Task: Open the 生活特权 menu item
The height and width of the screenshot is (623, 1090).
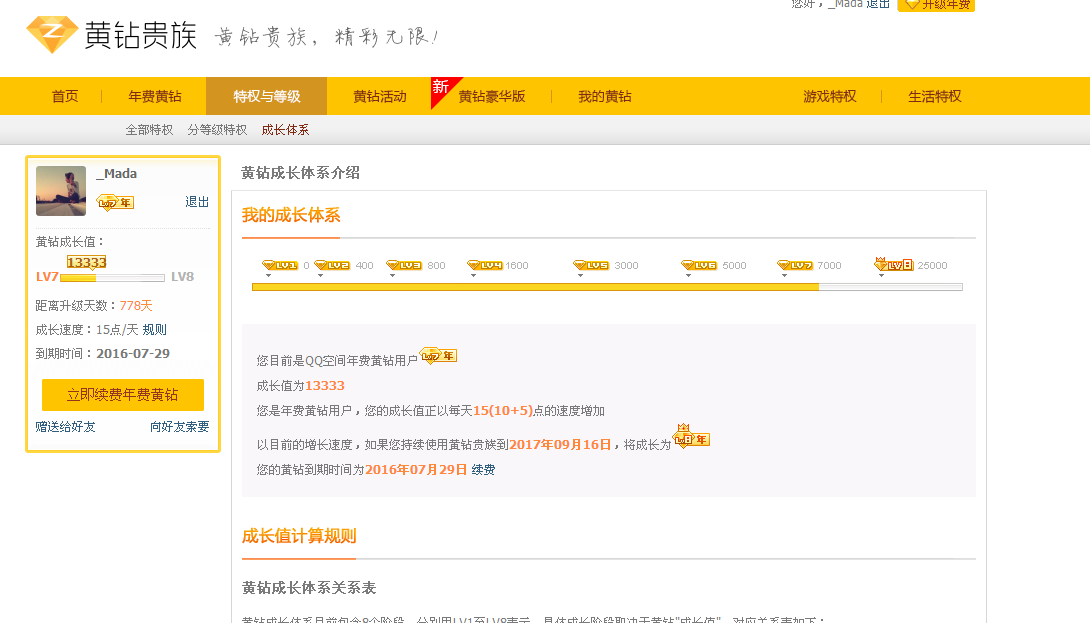Action: pos(935,96)
